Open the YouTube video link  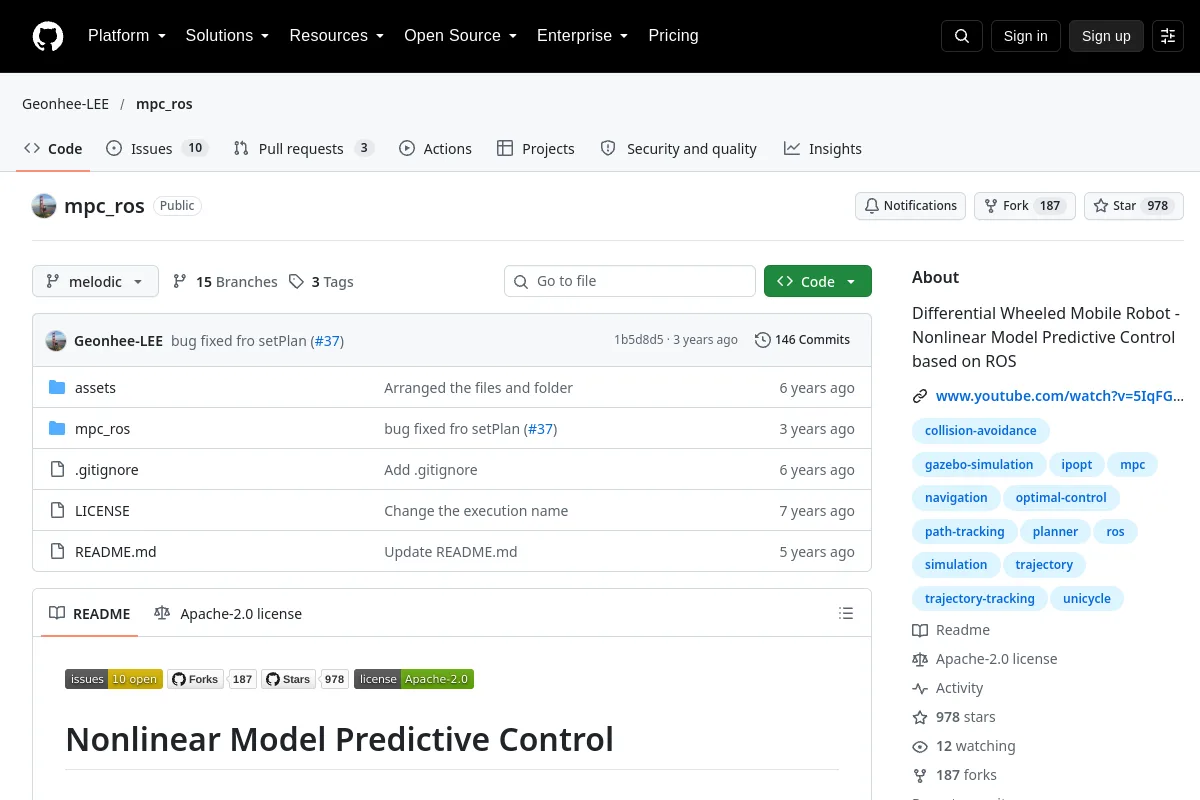[x=1059, y=396]
